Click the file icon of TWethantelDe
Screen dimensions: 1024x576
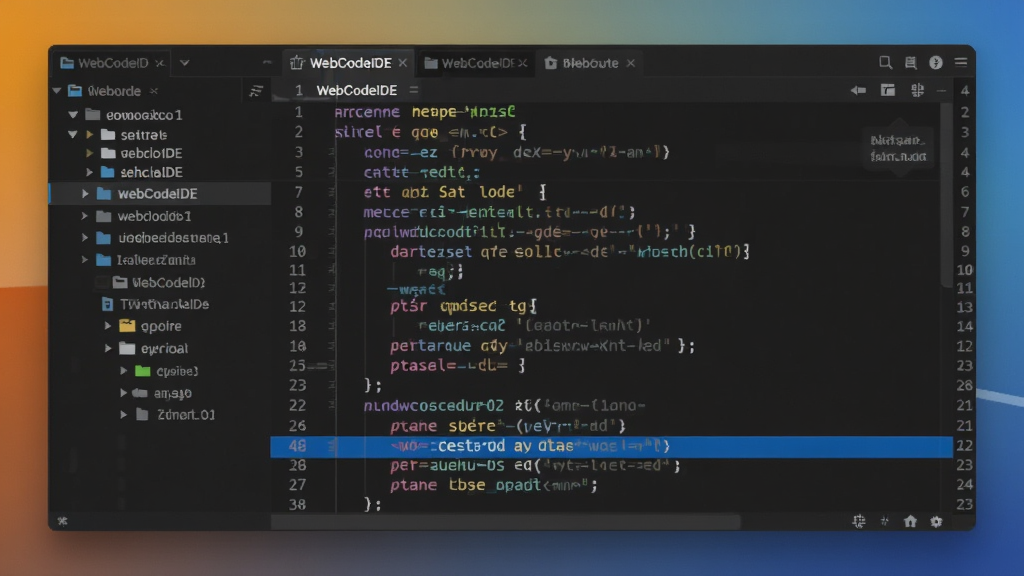pyautogui.click(x=107, y=304)
